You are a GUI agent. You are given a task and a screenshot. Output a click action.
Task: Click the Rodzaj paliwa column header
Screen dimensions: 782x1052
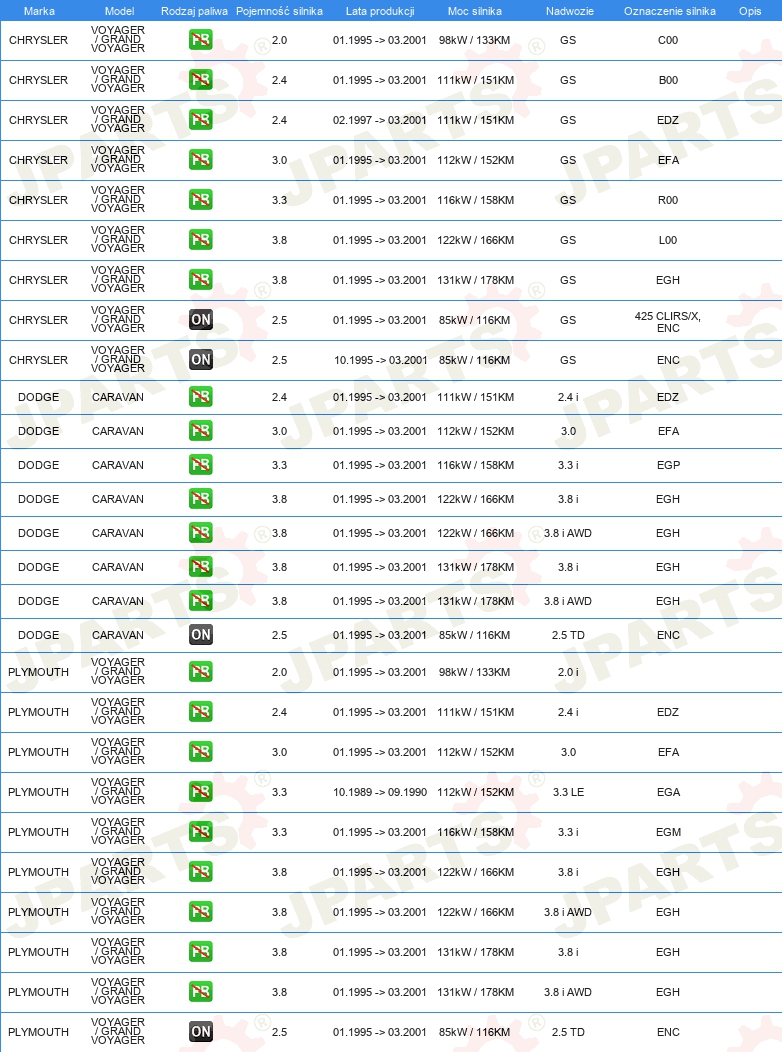[194, 11]
